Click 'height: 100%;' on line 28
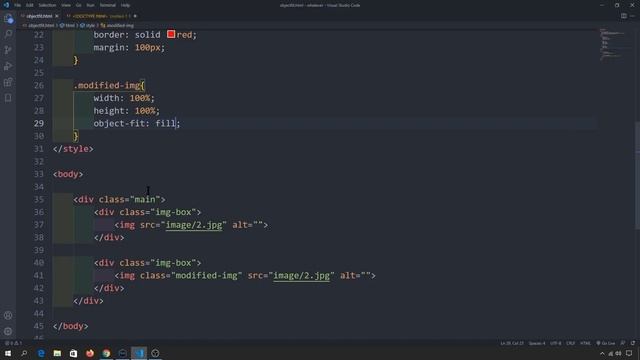This screenshot has width=640, height=360. point(127,111)
